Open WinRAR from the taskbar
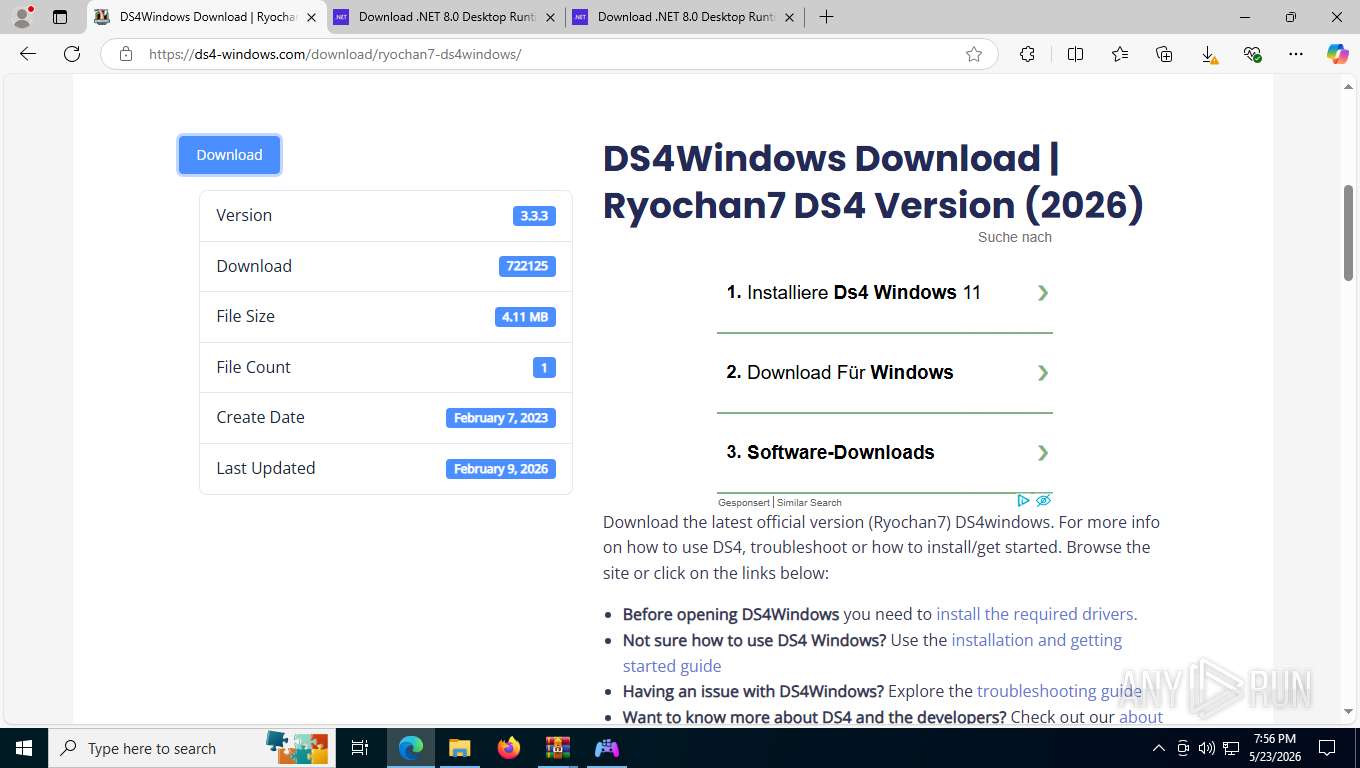This screenshot has width=1360, height=768. point(557,748)
